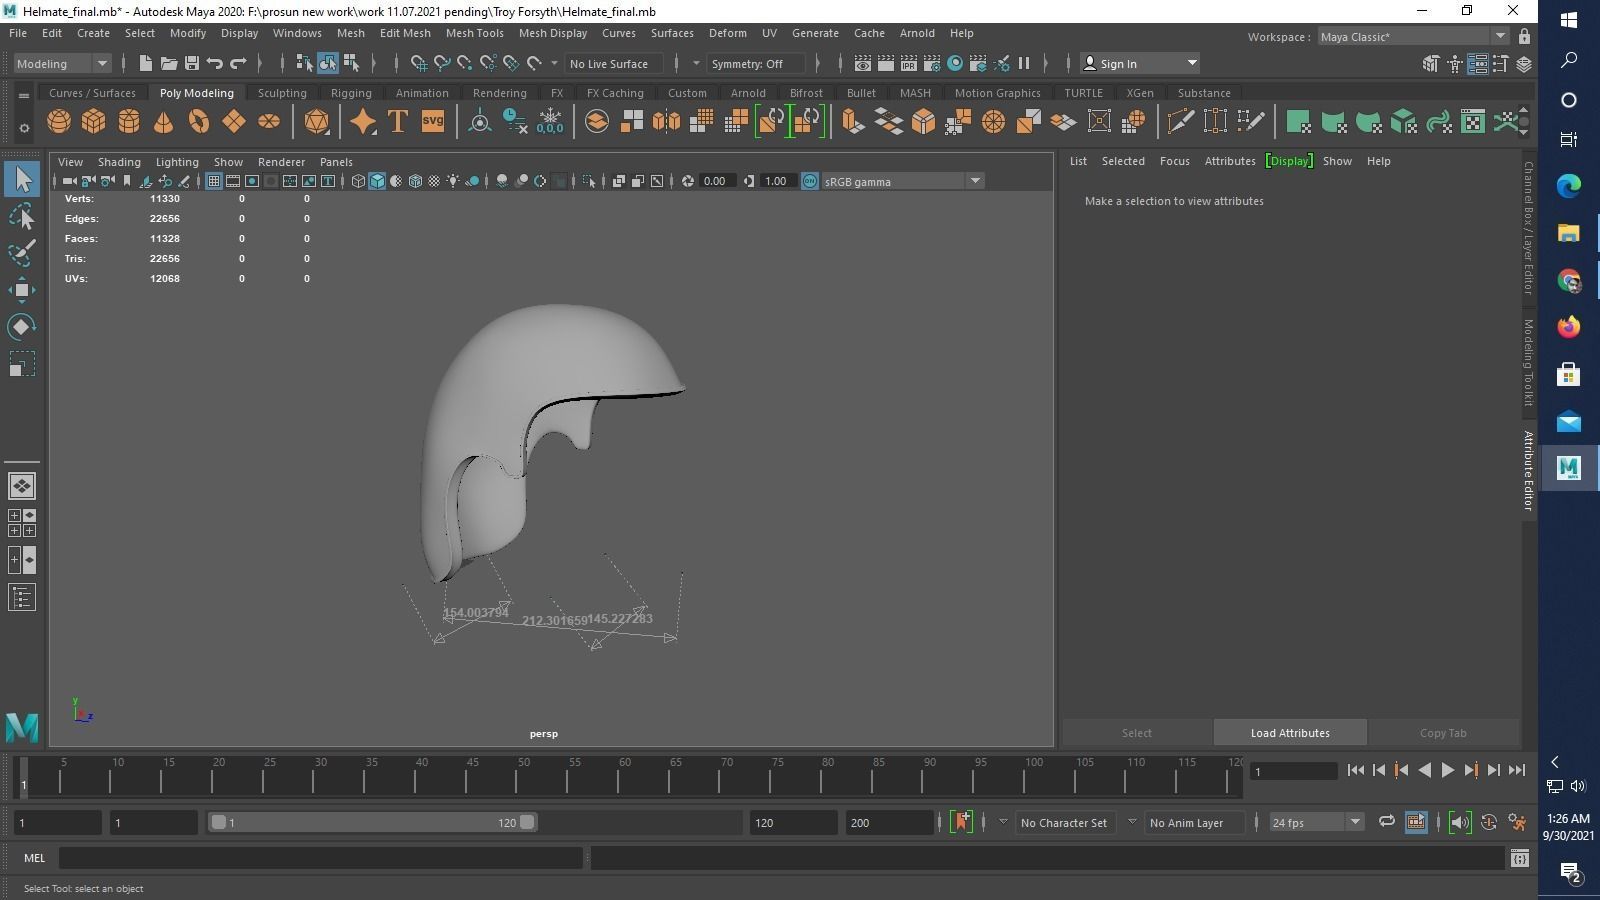Viewport: 1600px width, 900px height.
Task: Select the Lasso tool in the toolbox
Action: click(x=22, y=217)
